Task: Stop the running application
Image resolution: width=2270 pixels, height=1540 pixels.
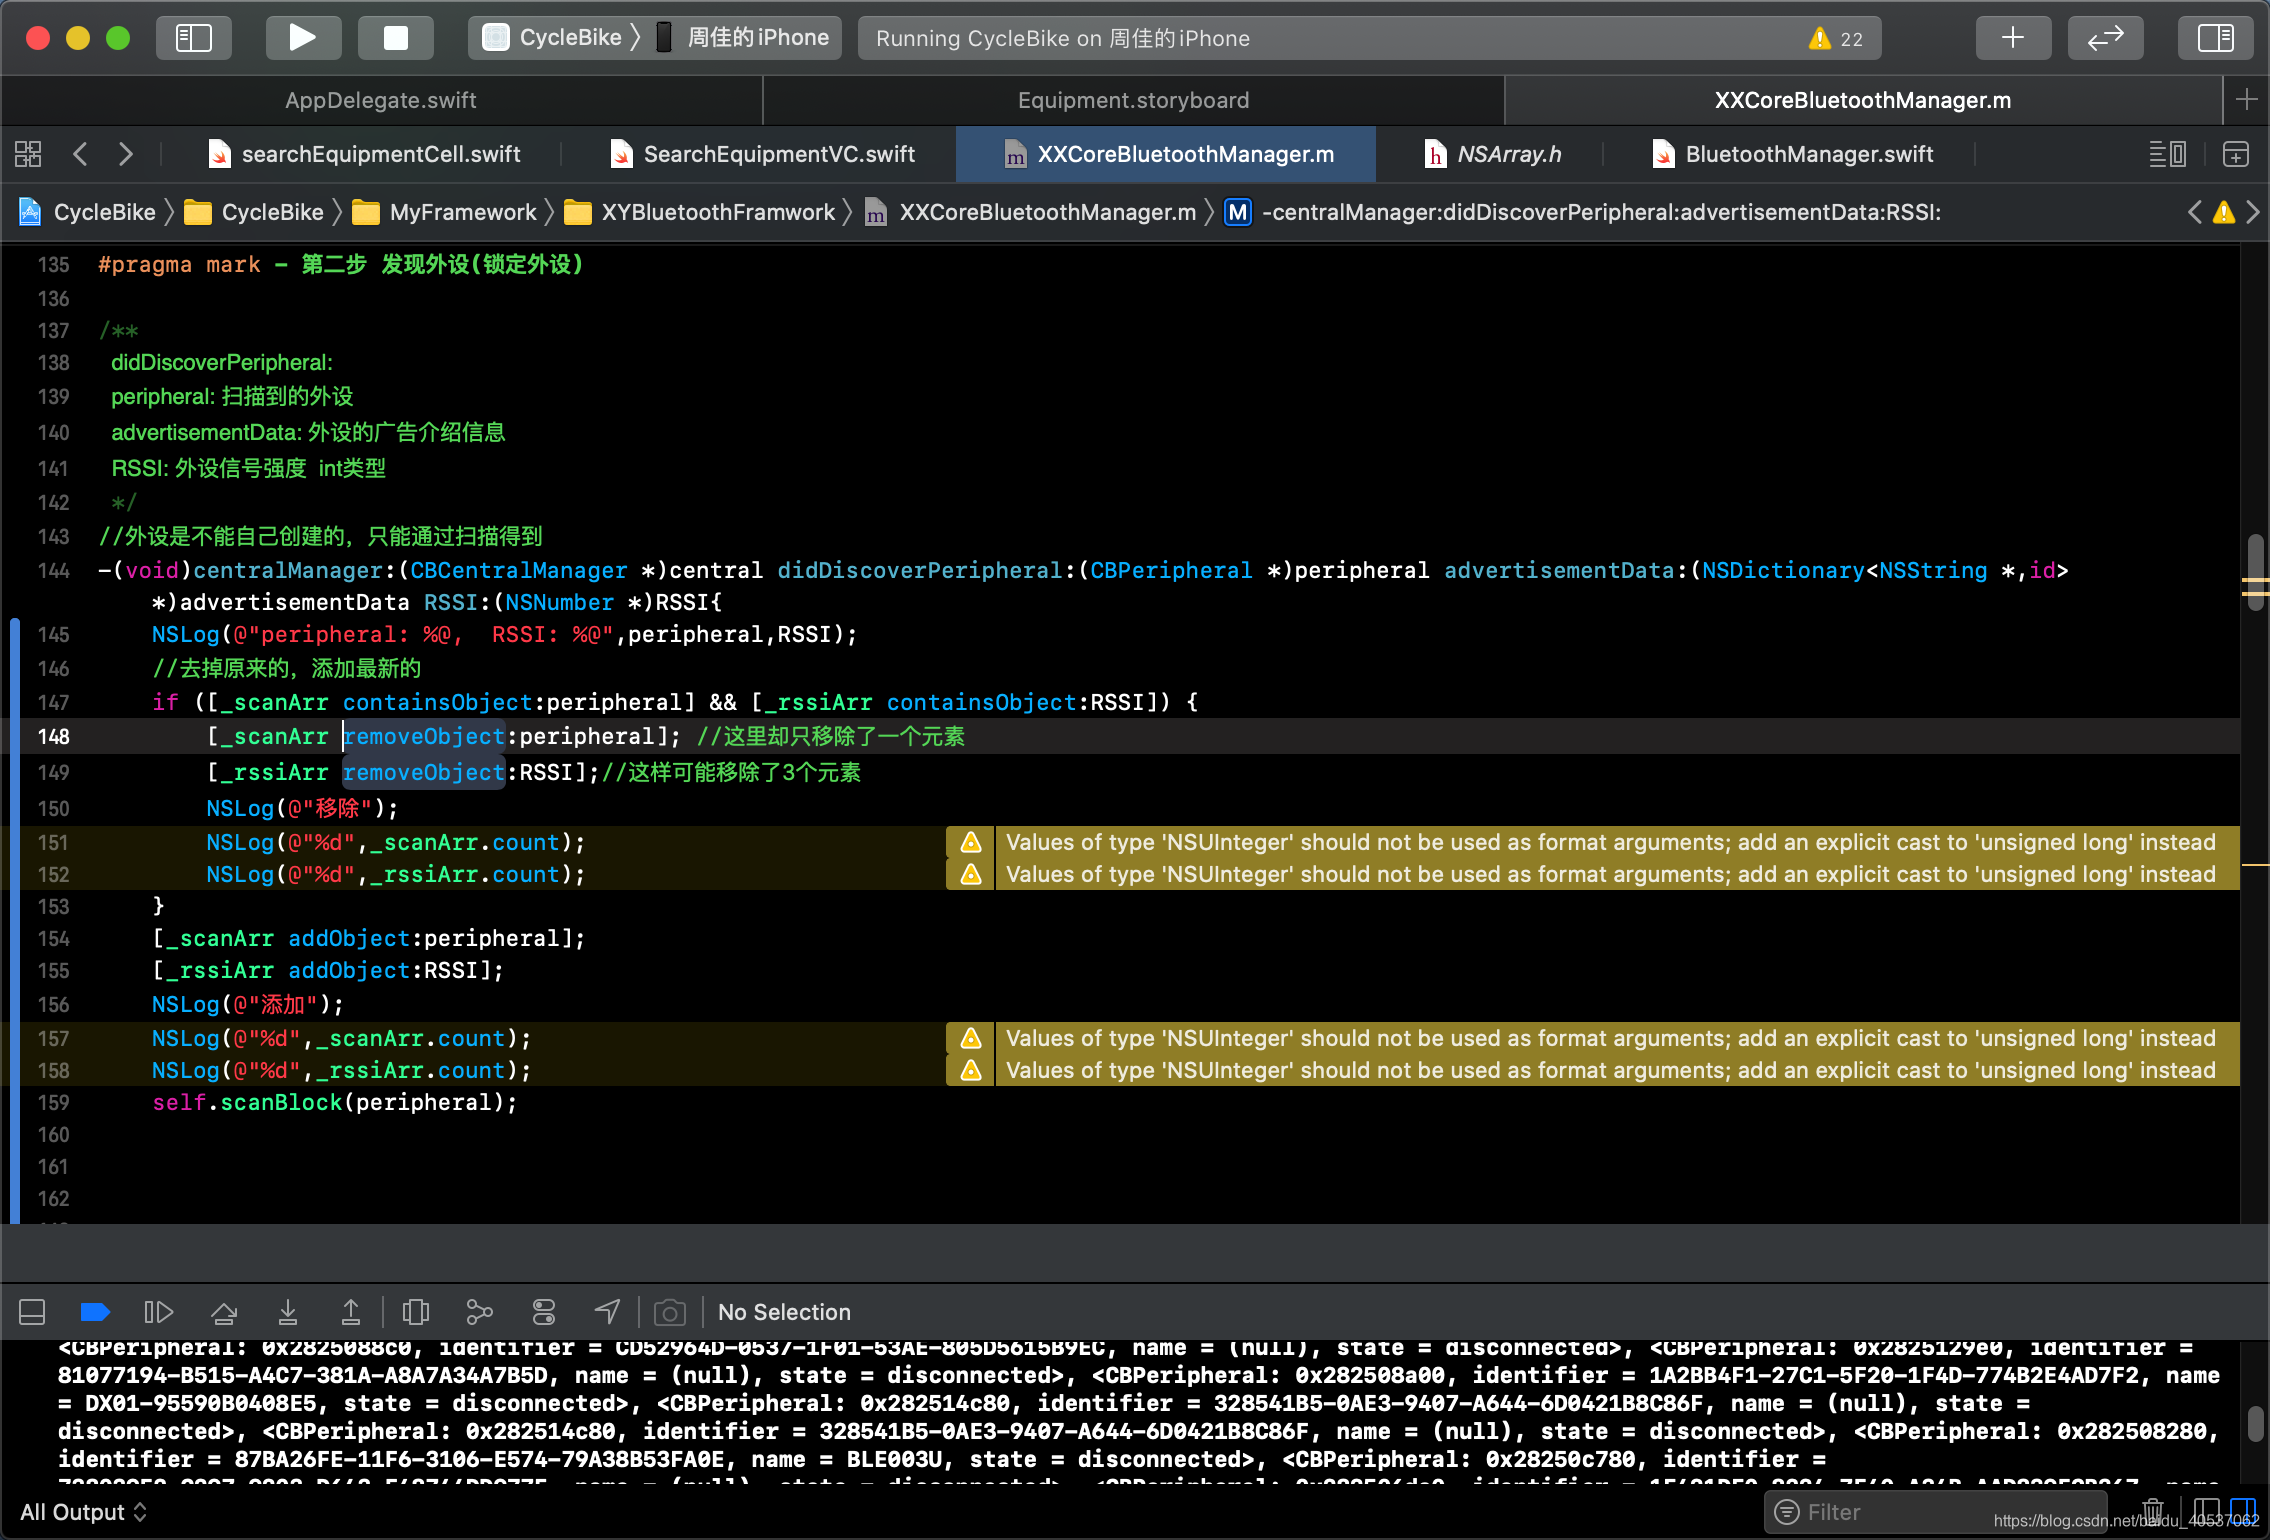Action: (x=396, y=38)
